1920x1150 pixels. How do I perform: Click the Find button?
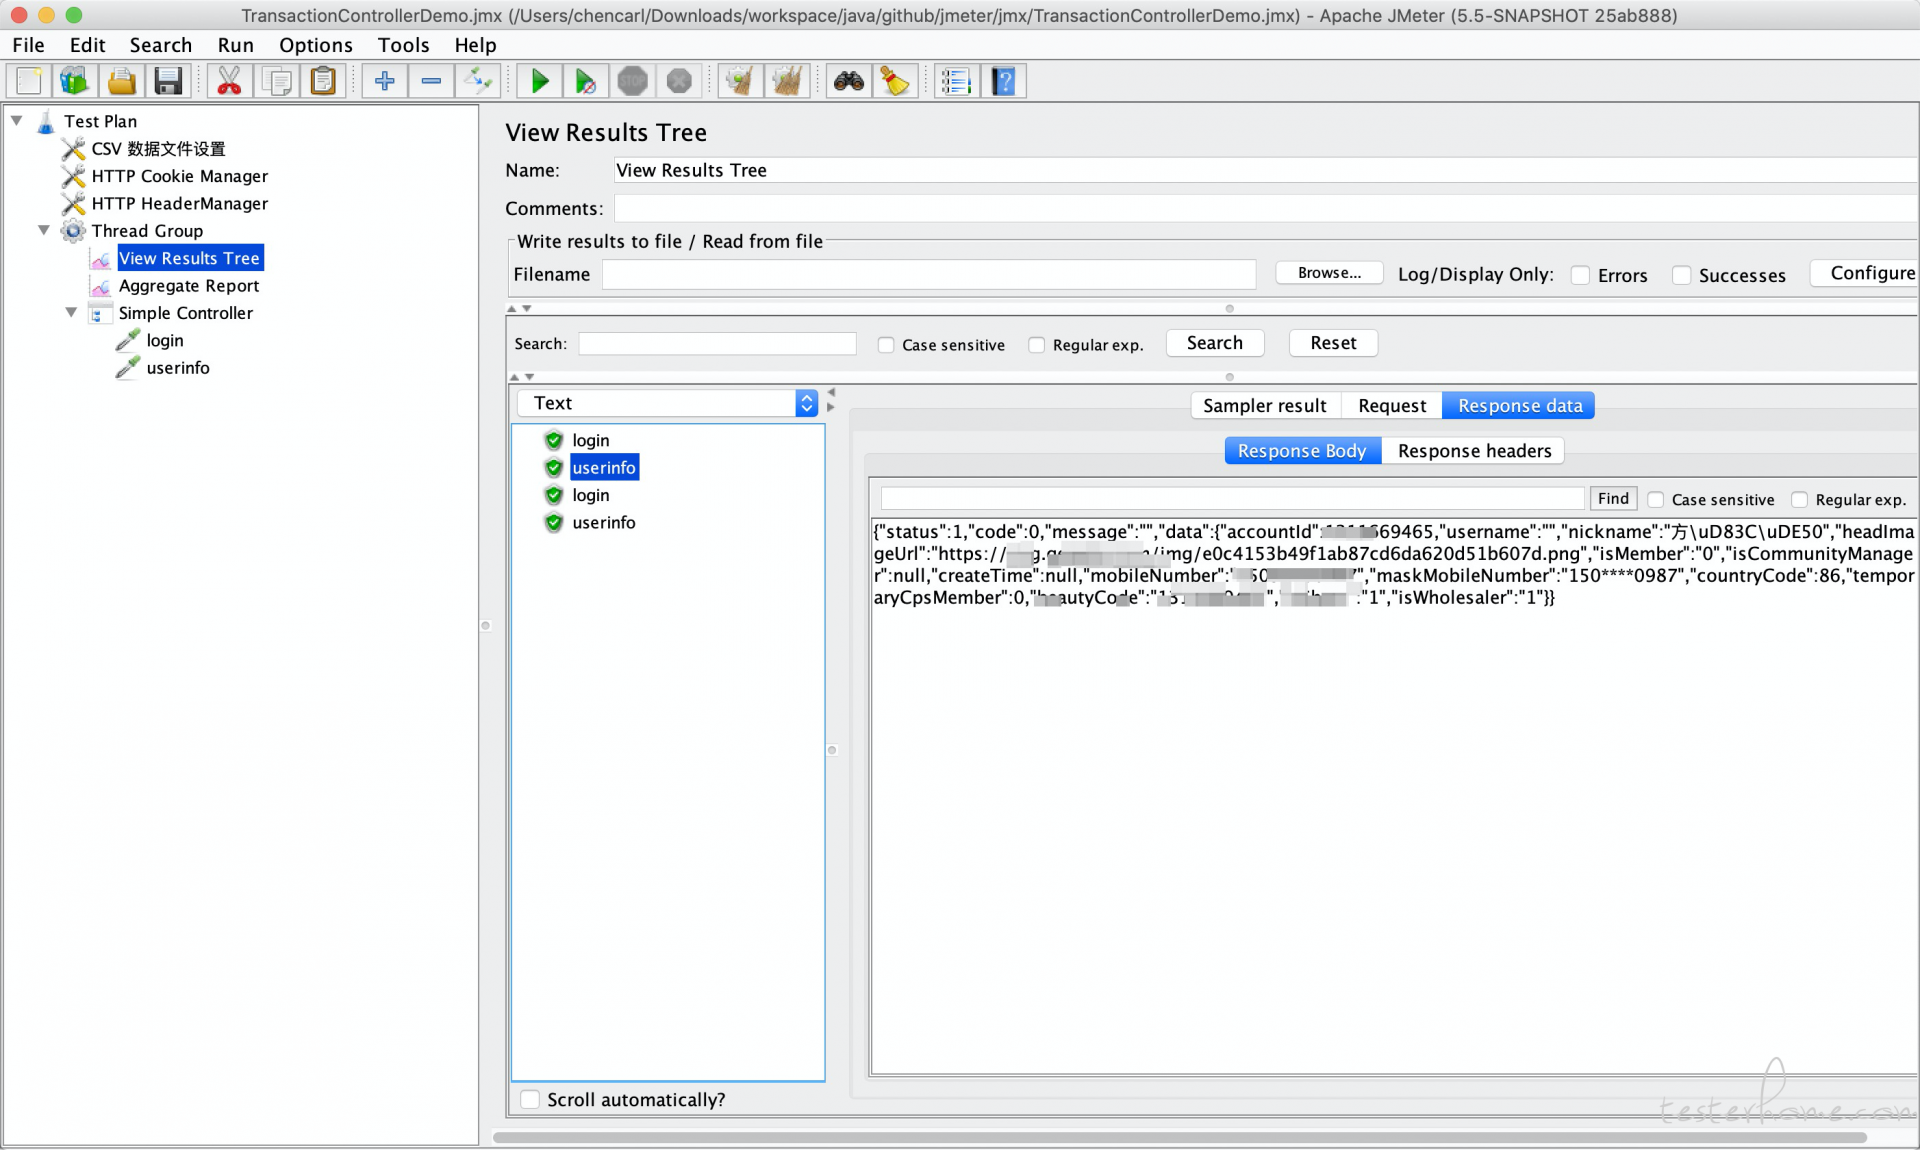[1613, 499]
